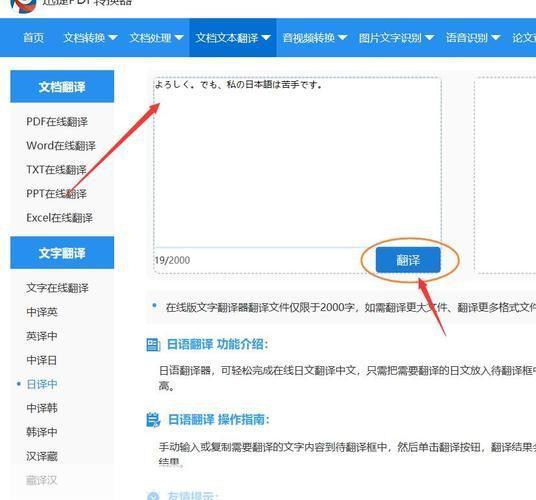
Task: Select the active 日译中 mode
Action: click(42, 384)
